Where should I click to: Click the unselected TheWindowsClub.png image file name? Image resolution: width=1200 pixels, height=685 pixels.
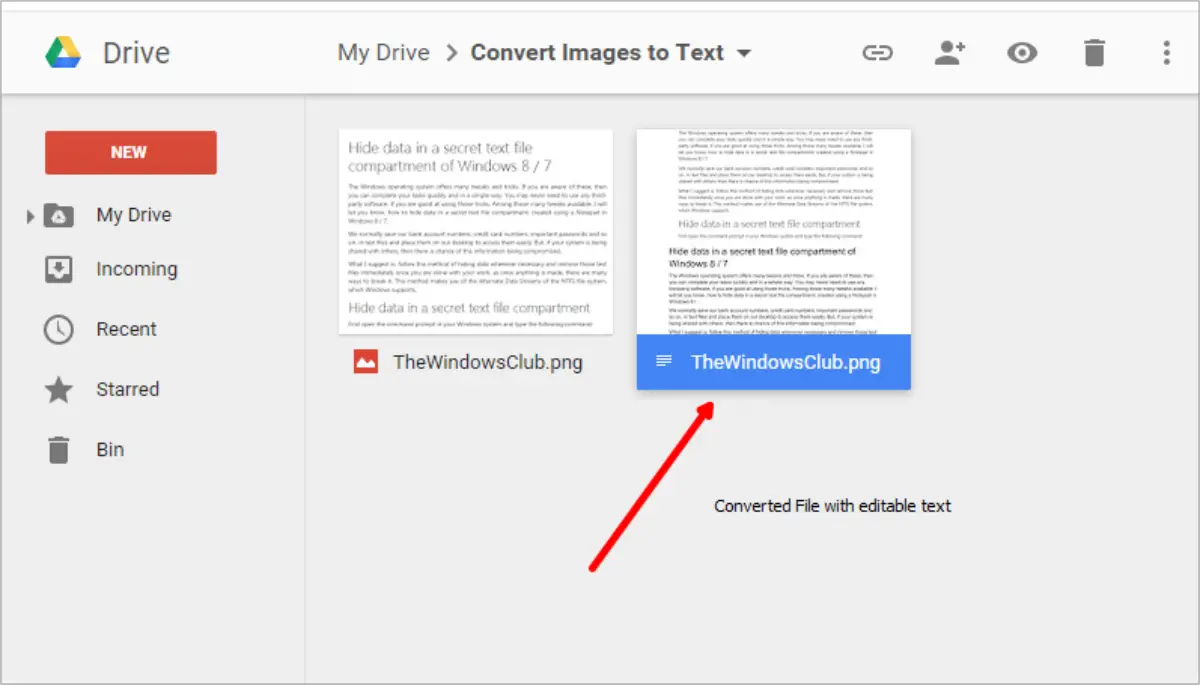pyautogui.click(x=488, y=362)
